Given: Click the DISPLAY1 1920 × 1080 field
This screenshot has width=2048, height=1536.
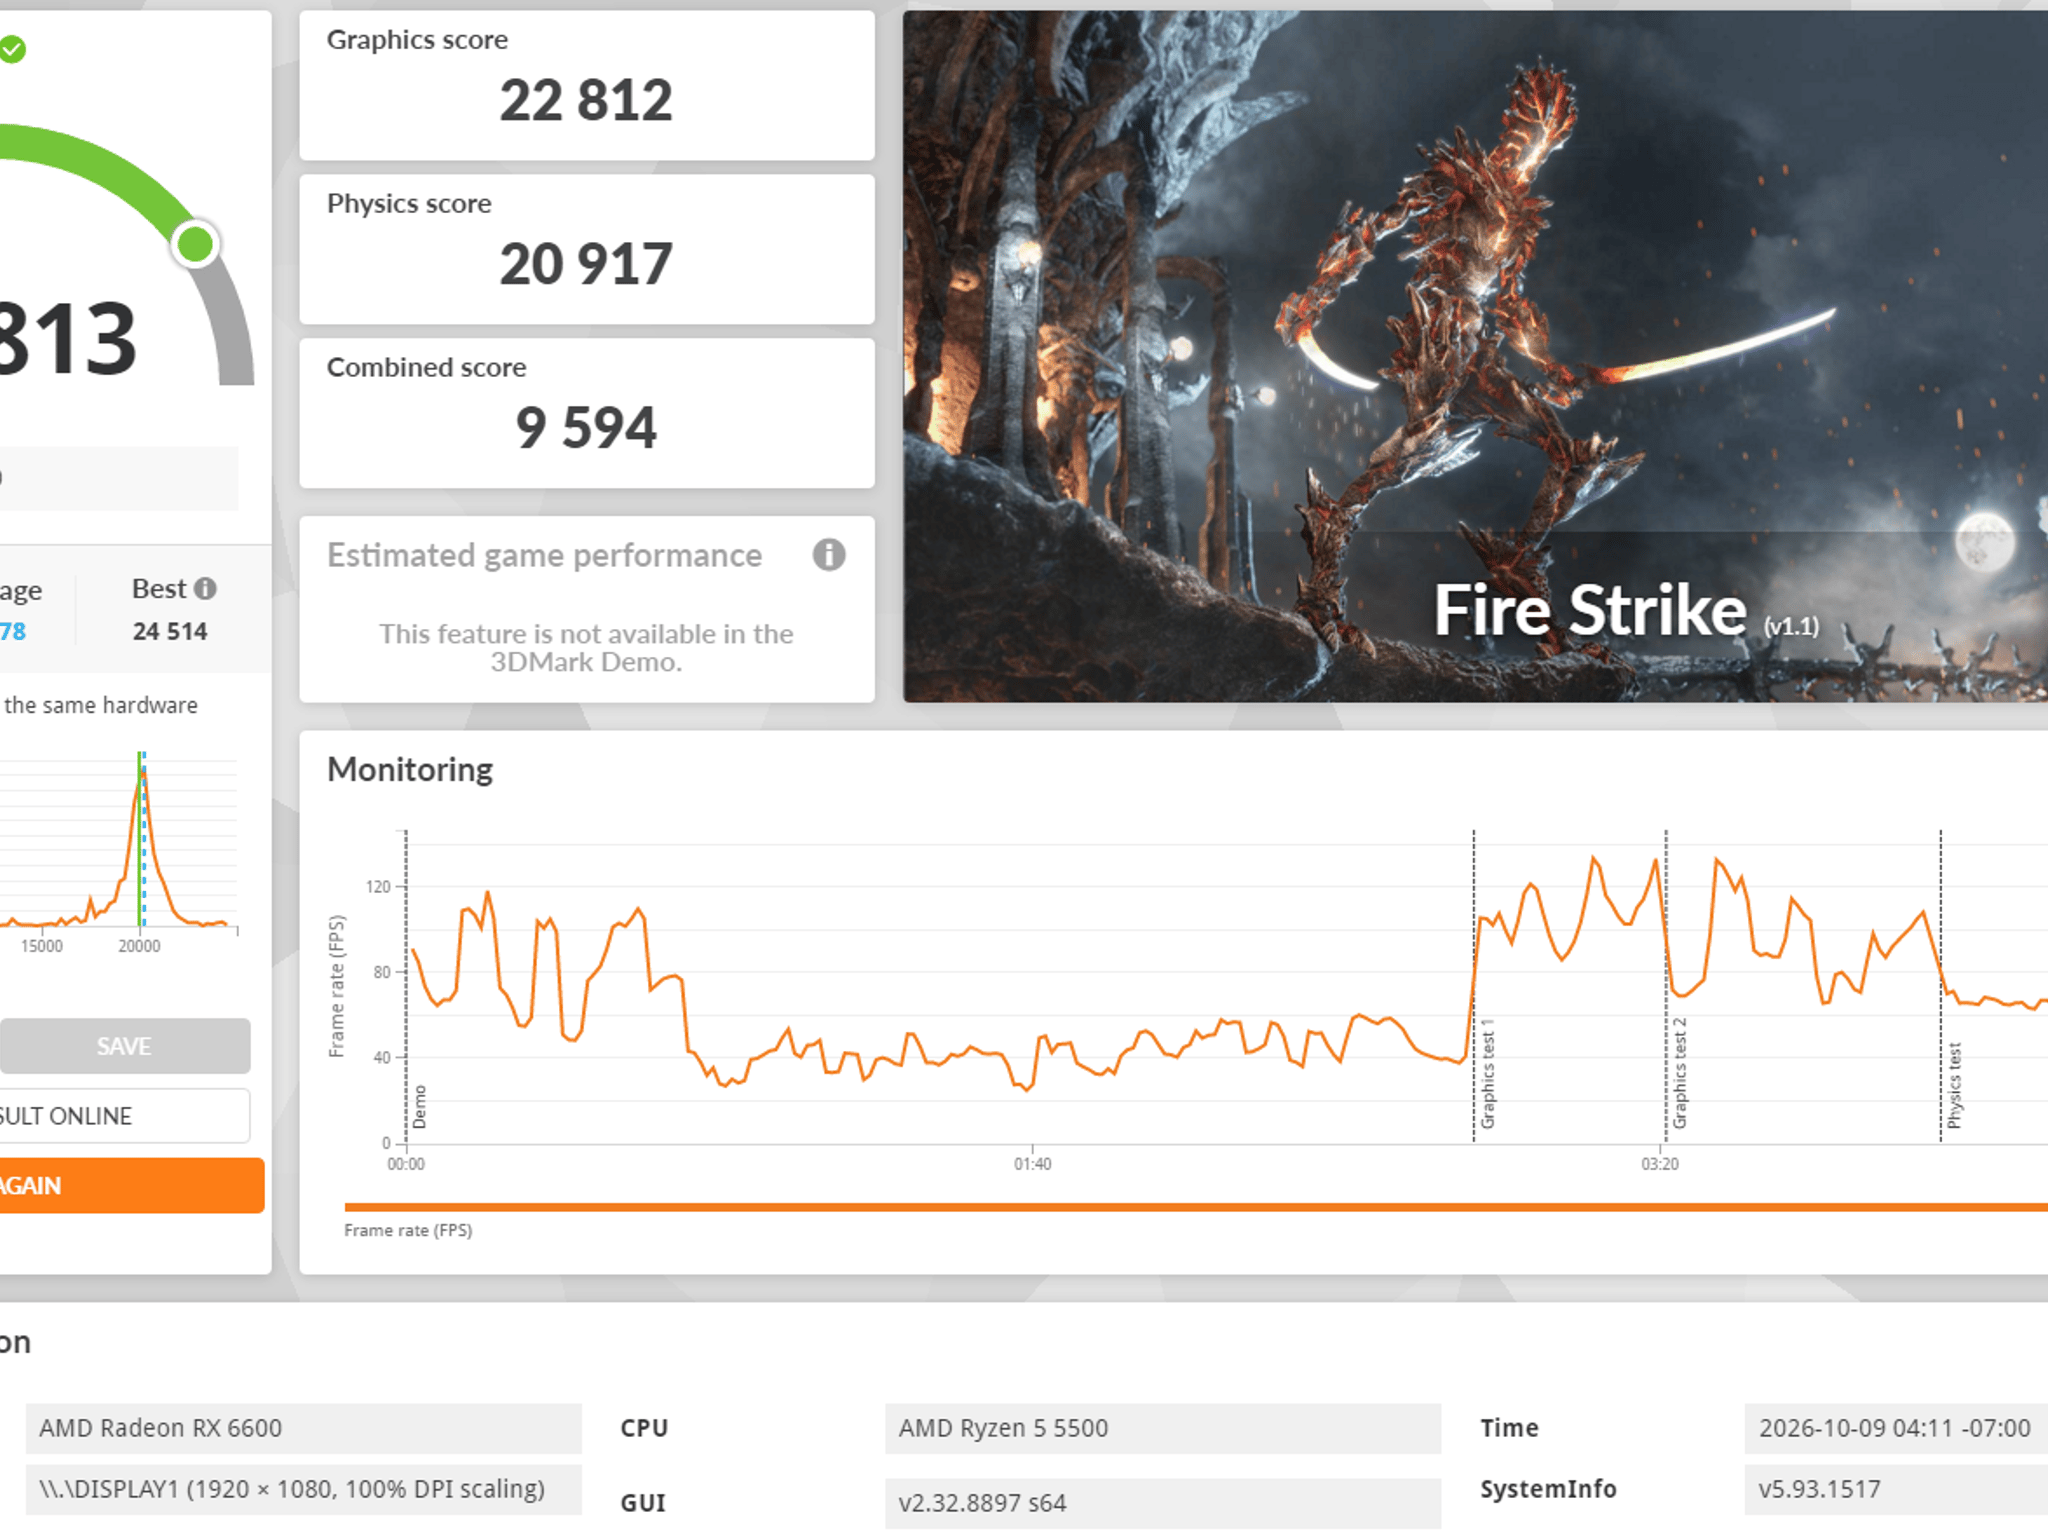Looking at the screenshot, I should point(304,1489).
